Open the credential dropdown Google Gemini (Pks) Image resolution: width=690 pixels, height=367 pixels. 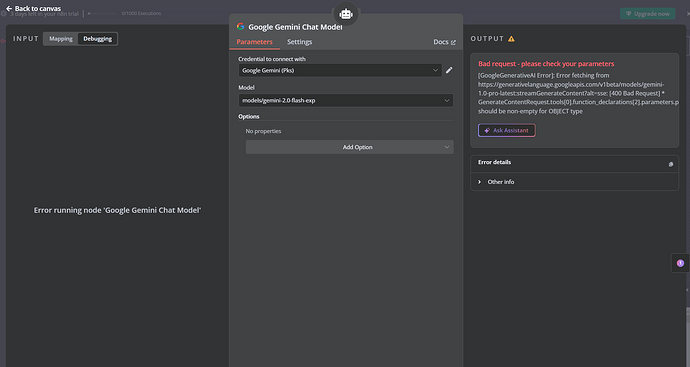click(340, 70)
